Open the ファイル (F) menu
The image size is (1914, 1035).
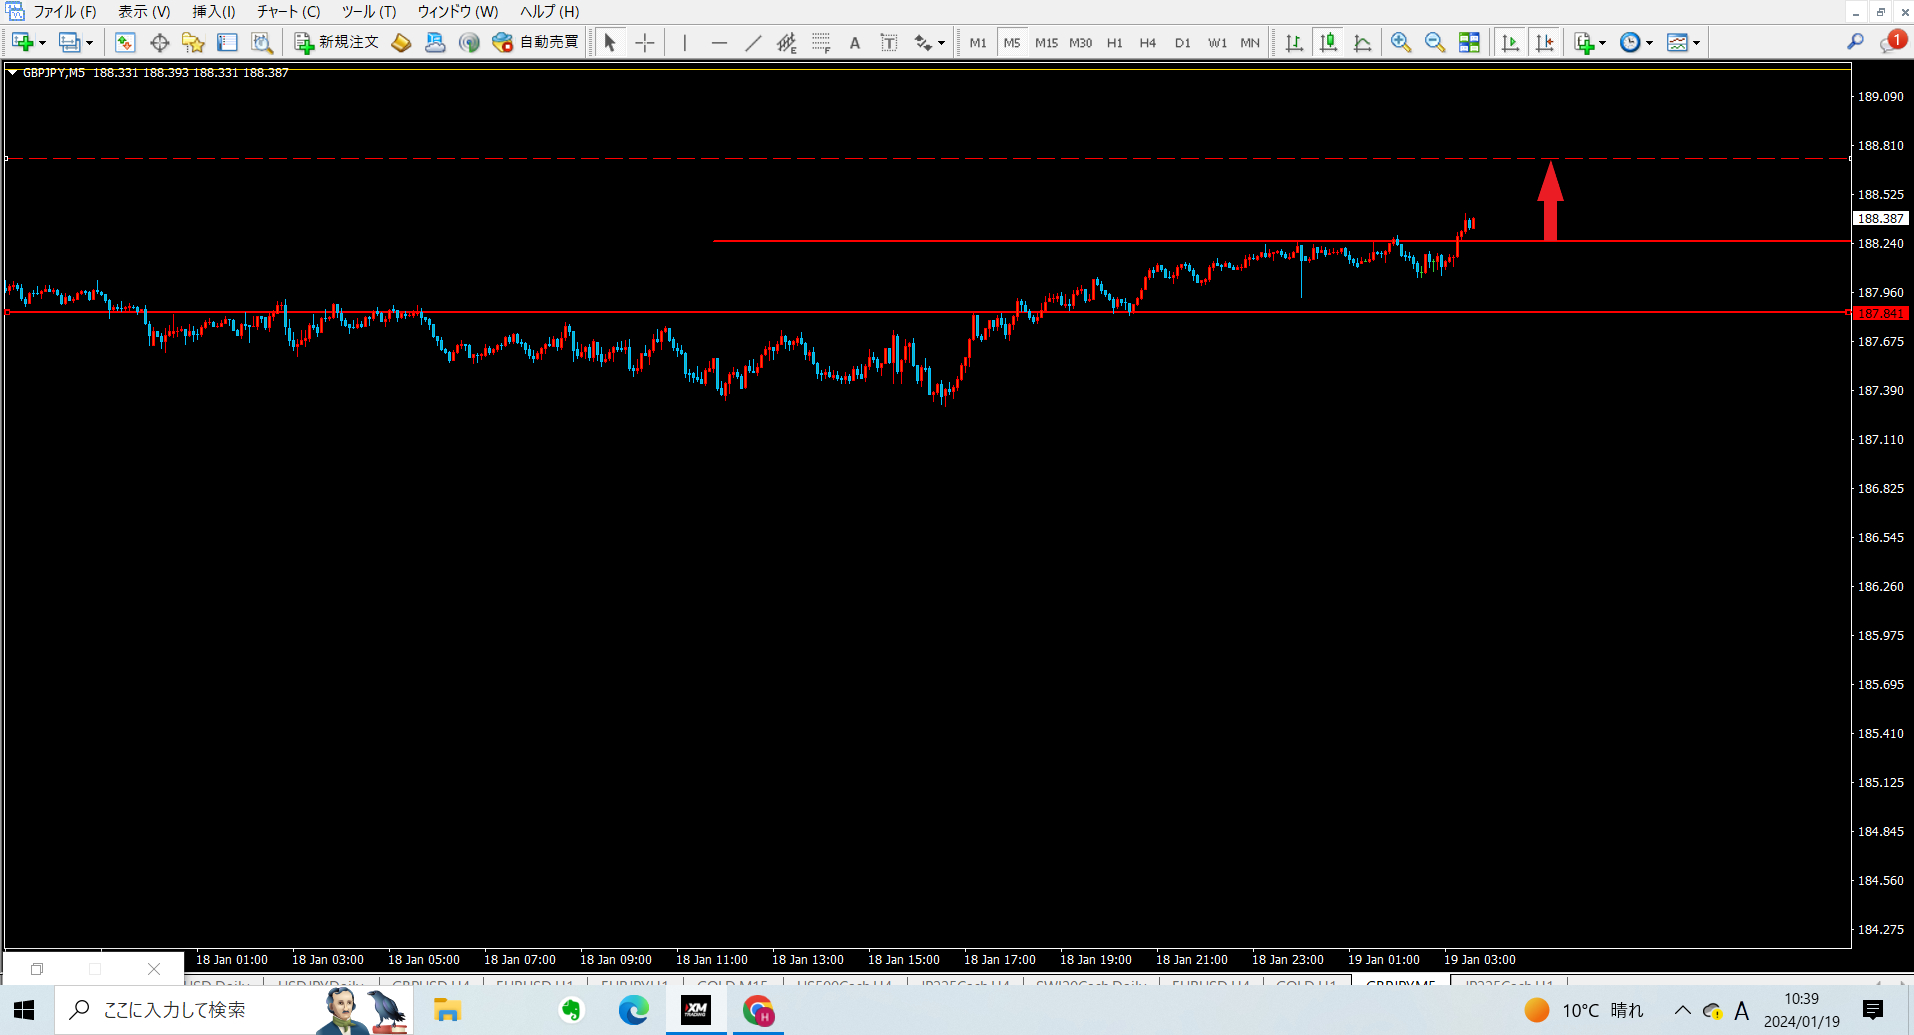tap(65, 12)
